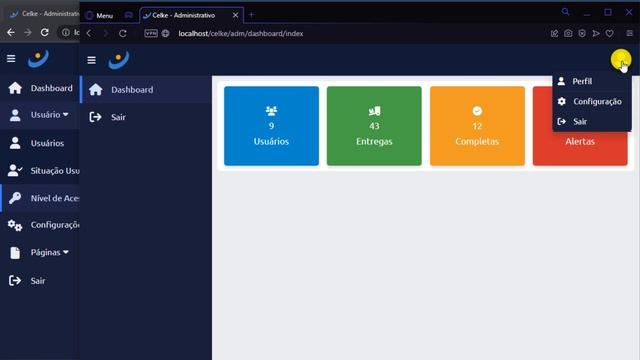This screenshot has height=360, width=640.
Task: Open Opera Menu button
Action: coord(99,16)
